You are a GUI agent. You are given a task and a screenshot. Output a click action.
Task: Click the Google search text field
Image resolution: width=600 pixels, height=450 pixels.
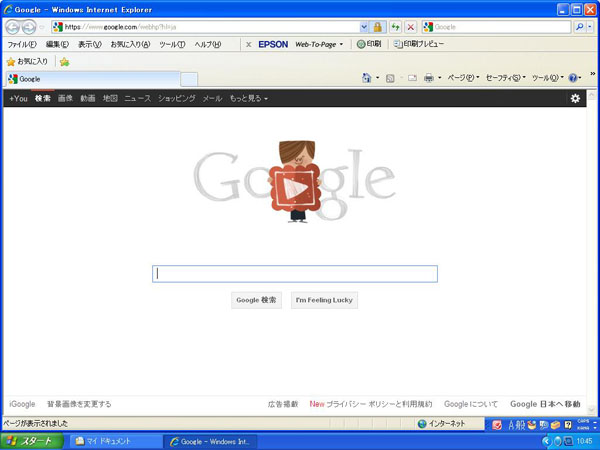coord(295,274)
